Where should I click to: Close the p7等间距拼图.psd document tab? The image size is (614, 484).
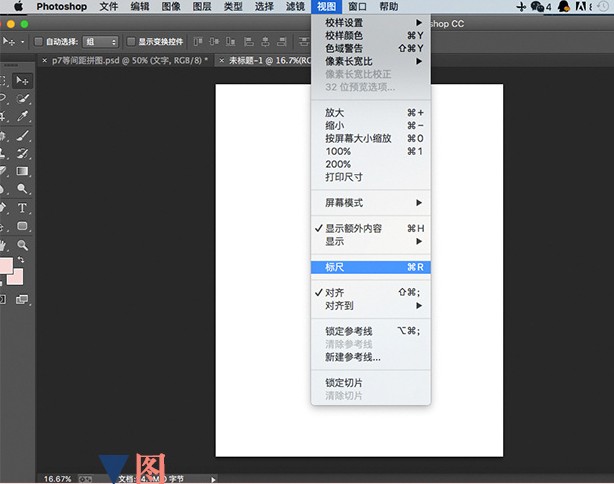tap(45, 61)
